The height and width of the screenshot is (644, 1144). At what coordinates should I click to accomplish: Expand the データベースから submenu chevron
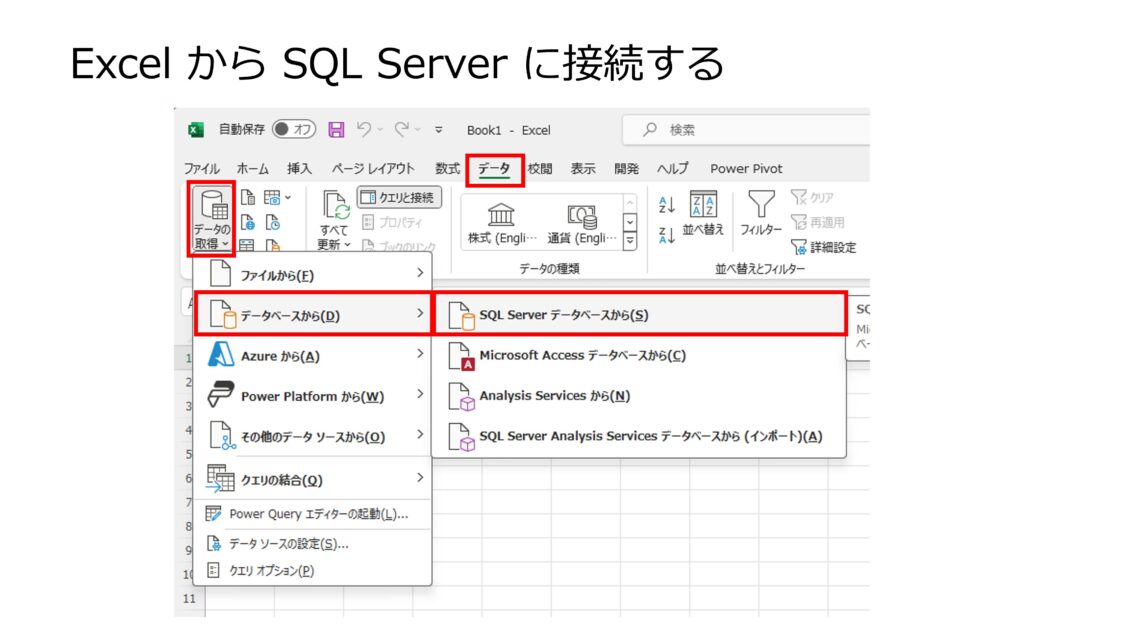(419, 313)
